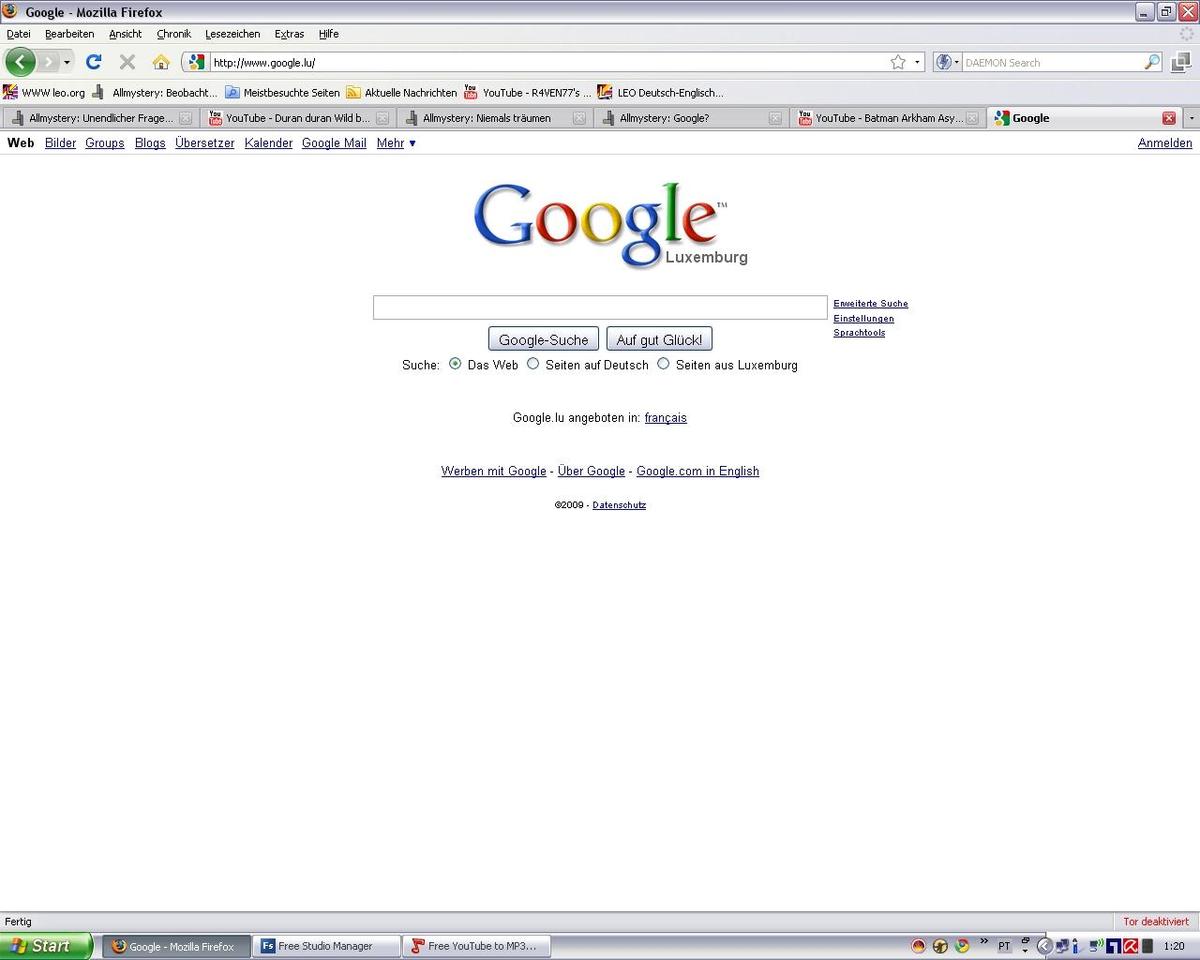Close the Allmystery: Niemals träumen tab
This screenshot has width=1200, height=960.
tap(579, 118)
